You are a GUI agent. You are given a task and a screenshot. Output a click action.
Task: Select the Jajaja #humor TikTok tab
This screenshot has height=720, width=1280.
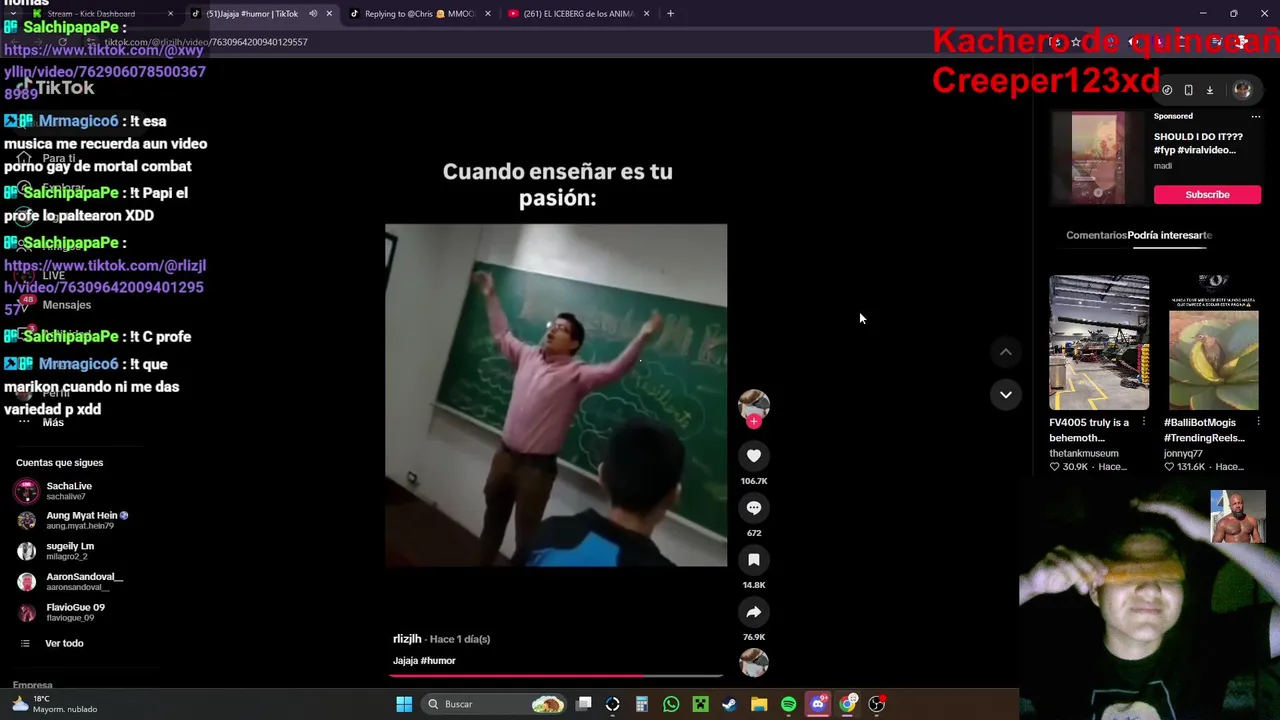click(252, 14)
